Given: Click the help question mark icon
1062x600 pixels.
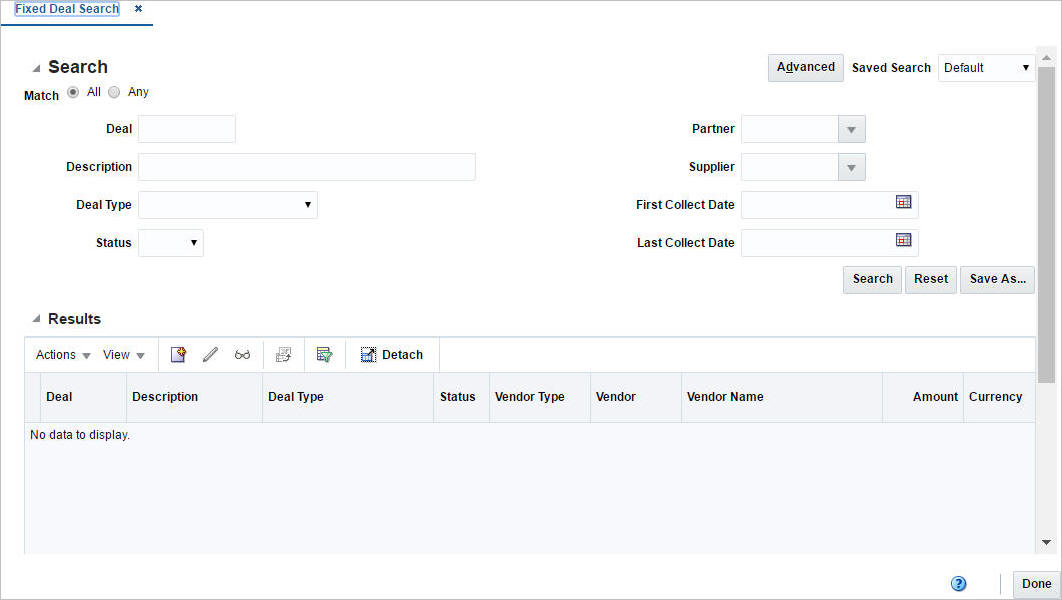Looking at the screenshot, I should 958,583.
